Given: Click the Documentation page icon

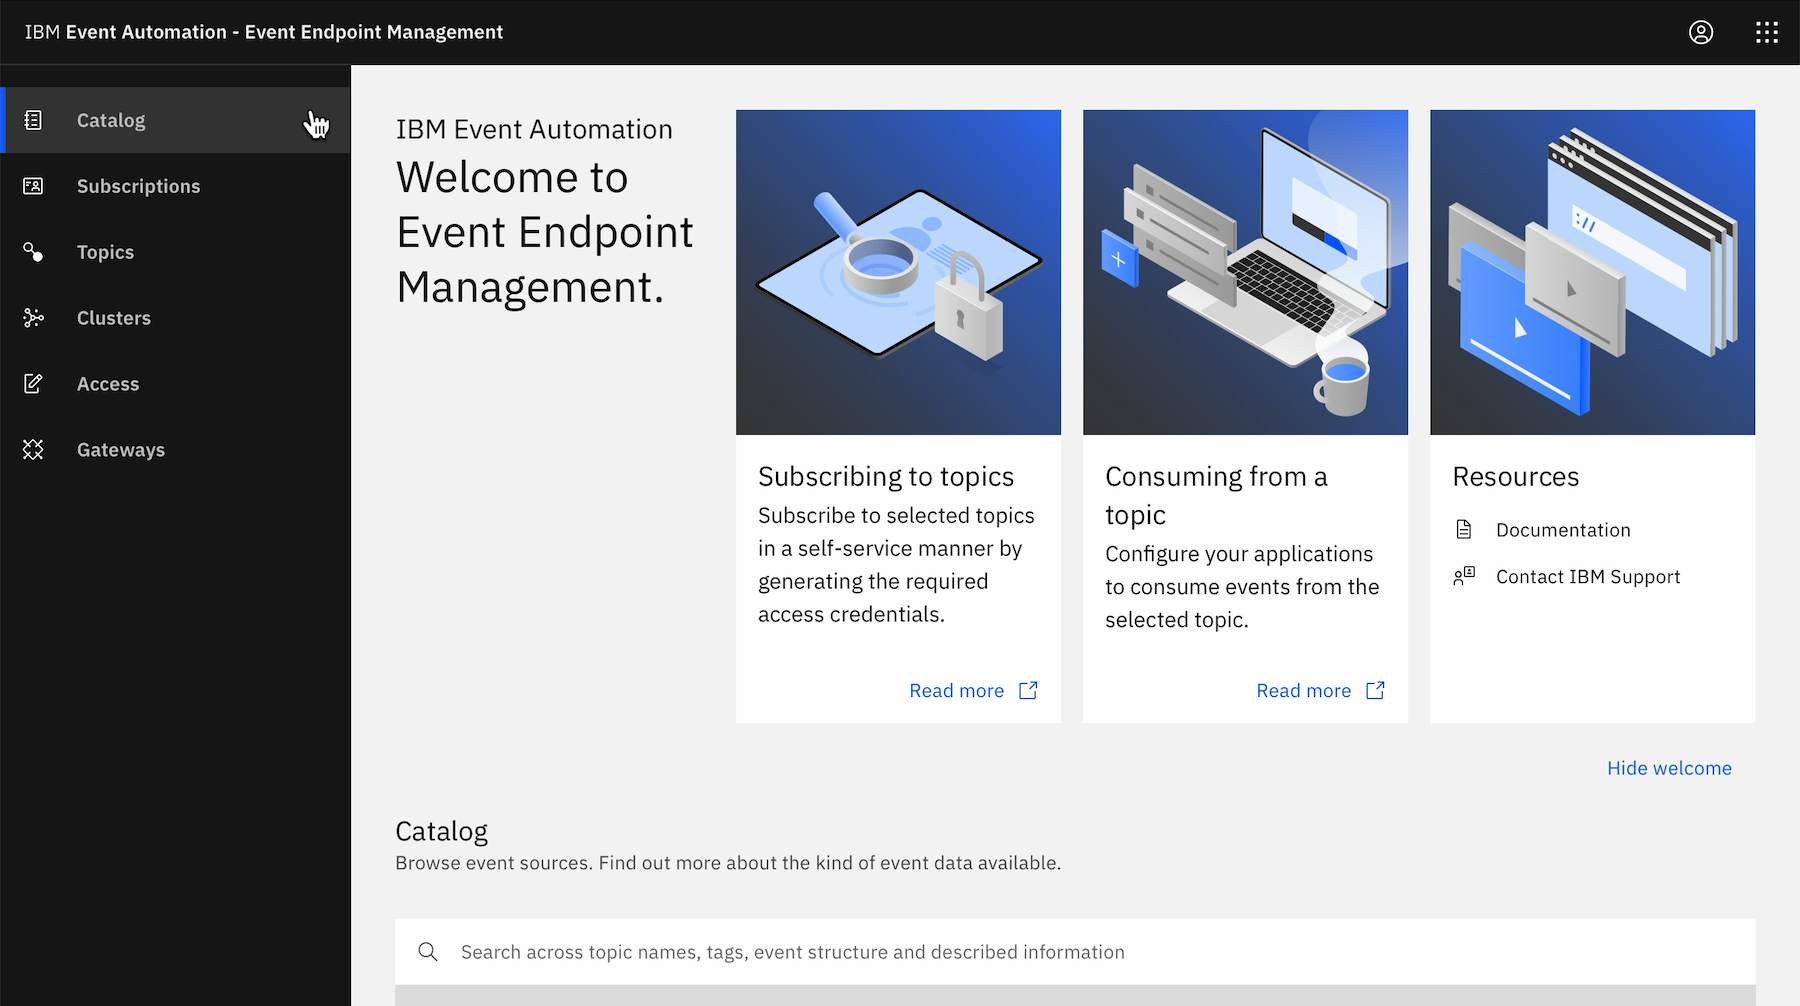Looking at the screenshot, I should [1464, 530].
